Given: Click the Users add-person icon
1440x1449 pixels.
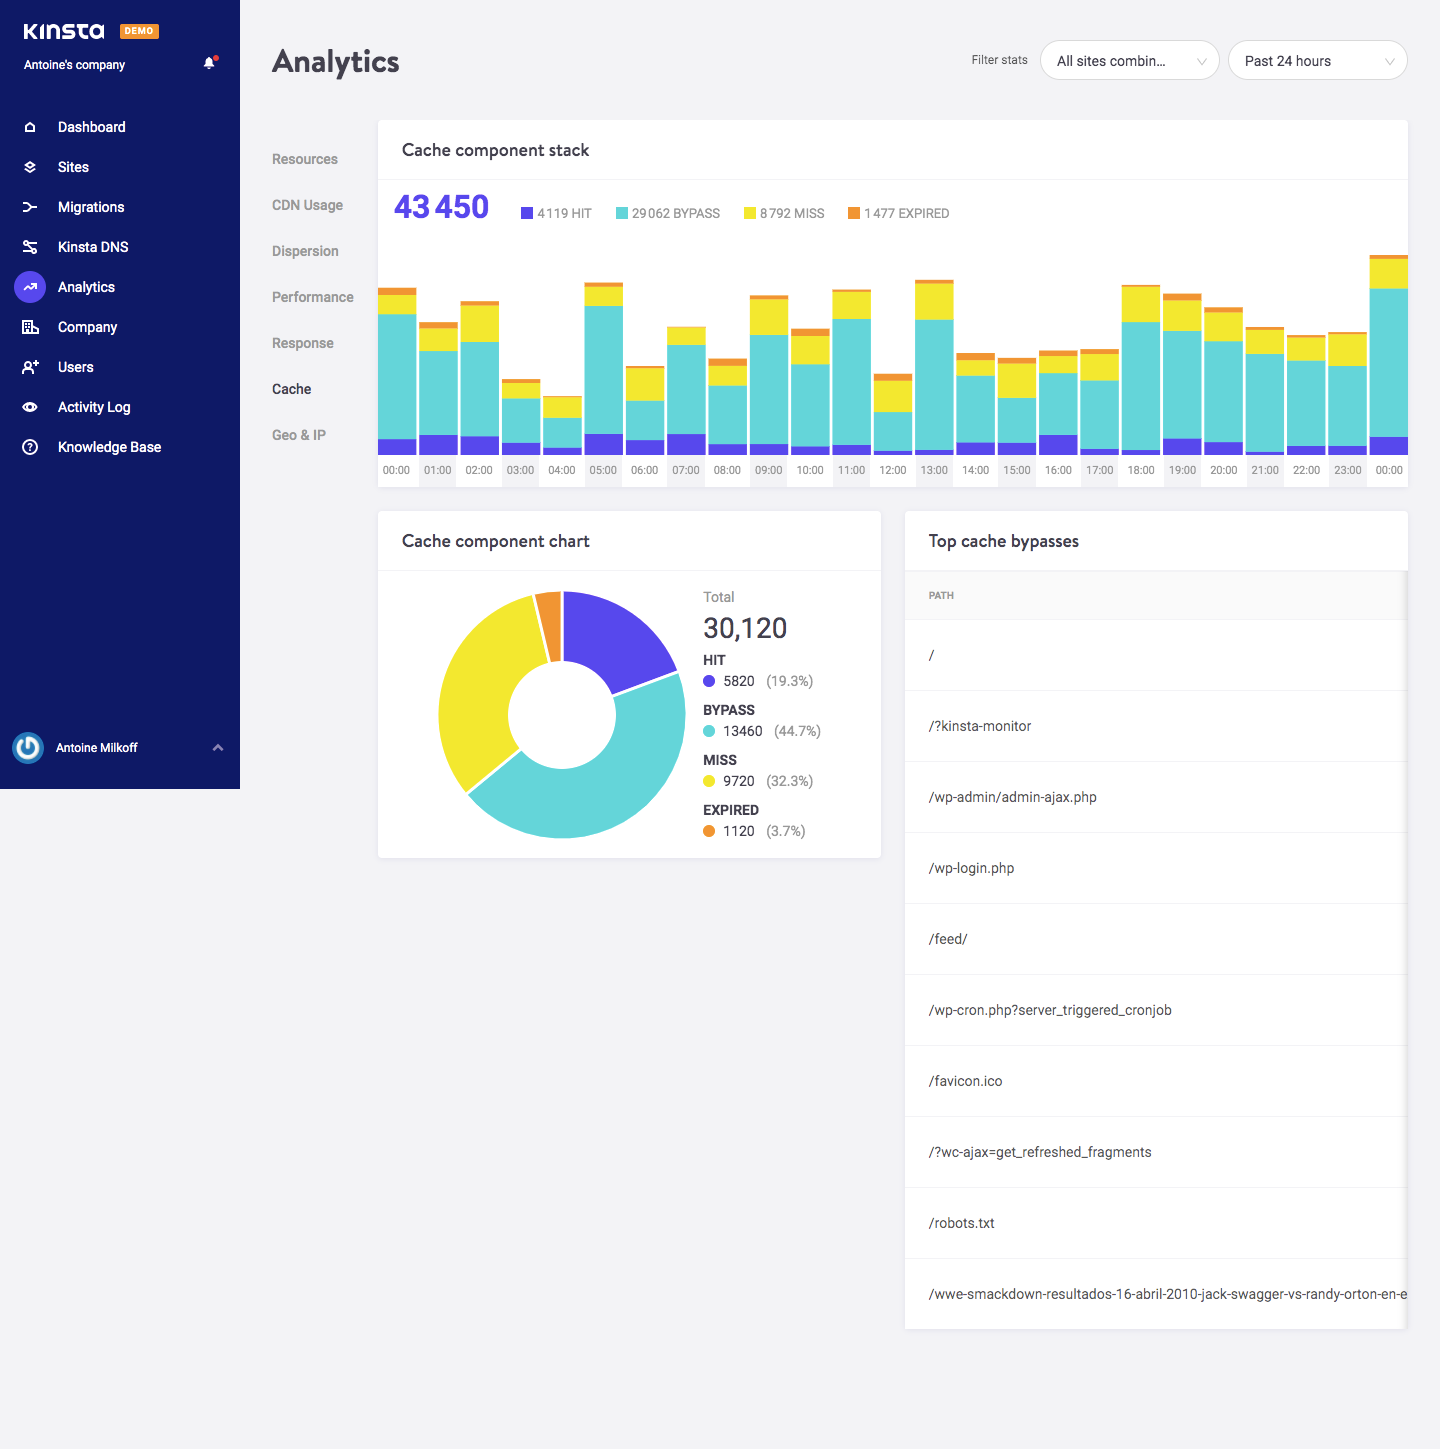Looking at the screenshot, I should click(29, 367).
